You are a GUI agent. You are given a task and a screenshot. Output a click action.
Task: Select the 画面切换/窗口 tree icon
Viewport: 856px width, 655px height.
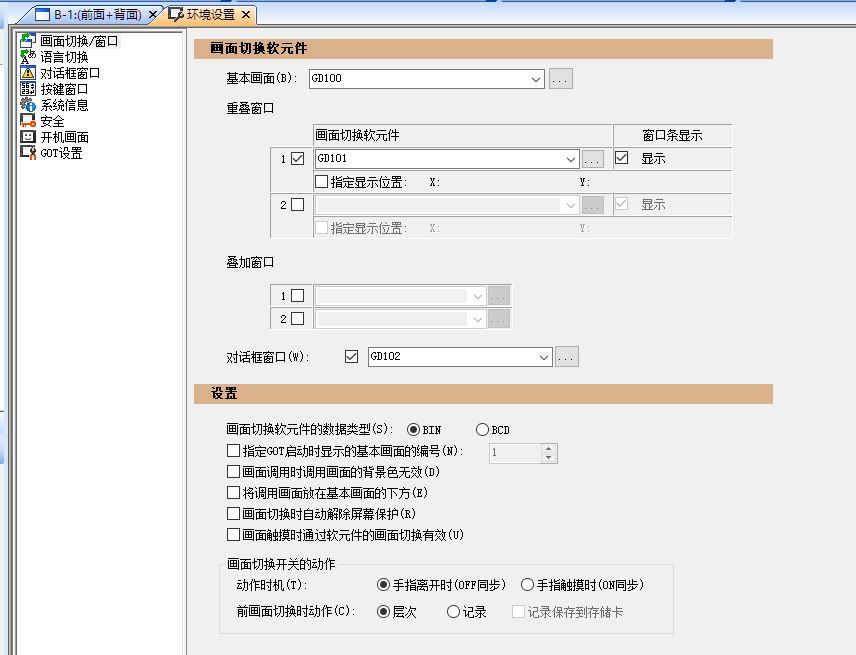pos(28,41)
